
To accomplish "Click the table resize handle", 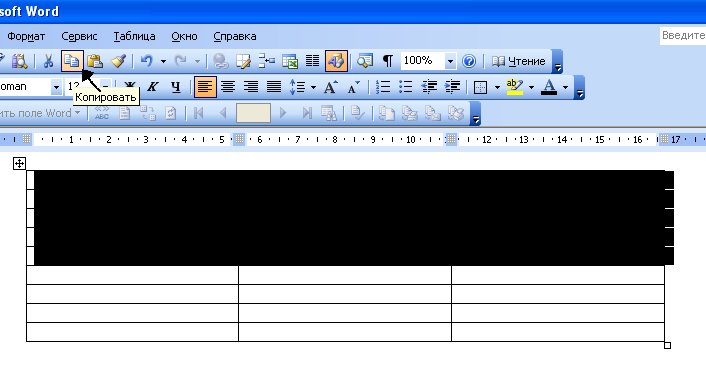I will 668,345.
